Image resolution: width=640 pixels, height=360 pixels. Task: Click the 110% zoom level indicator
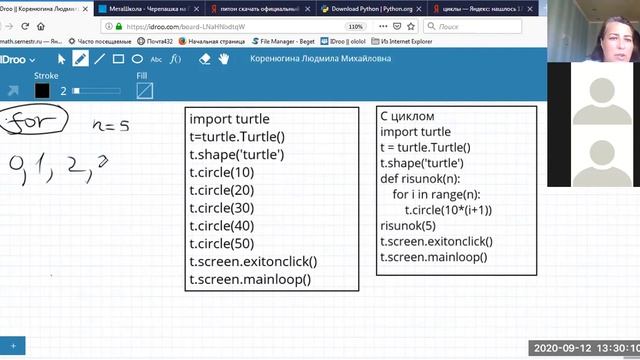pos(355,27)
